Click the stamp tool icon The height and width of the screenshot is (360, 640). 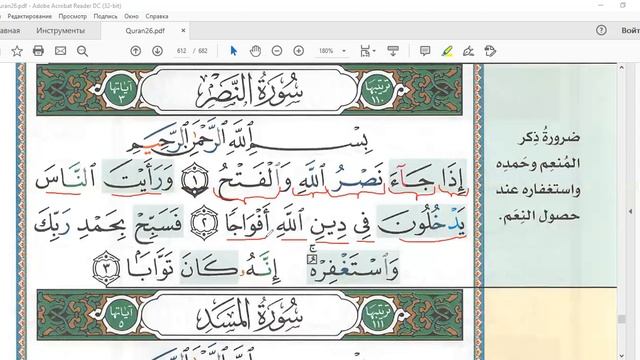tap(490, 51)
